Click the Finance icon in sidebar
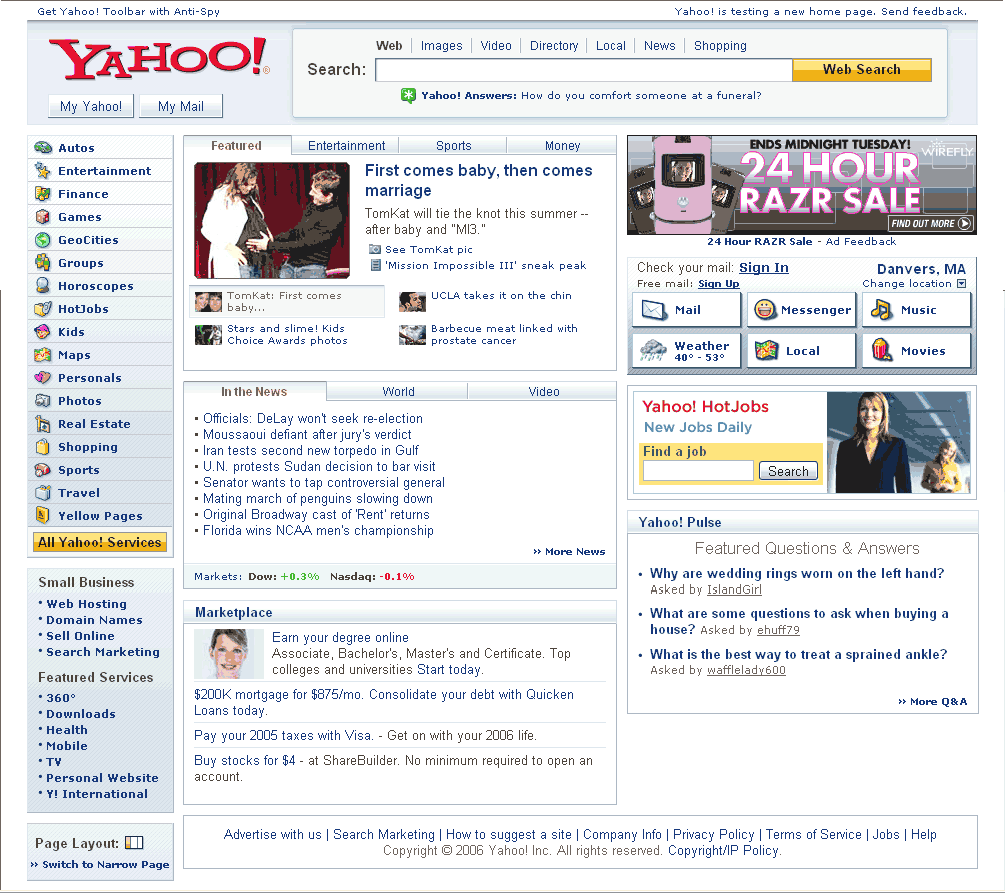Viewport: 1005px width, 893px height. click(43, 194)
